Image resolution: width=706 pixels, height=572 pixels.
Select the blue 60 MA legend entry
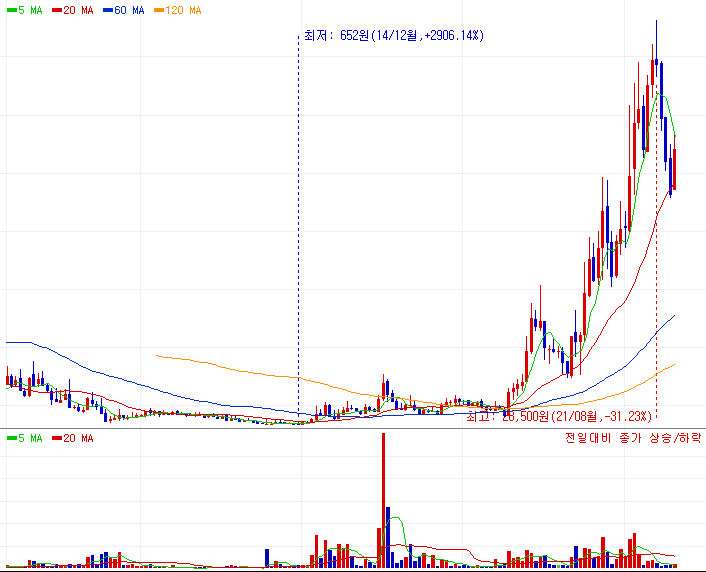tap(124, 10)
